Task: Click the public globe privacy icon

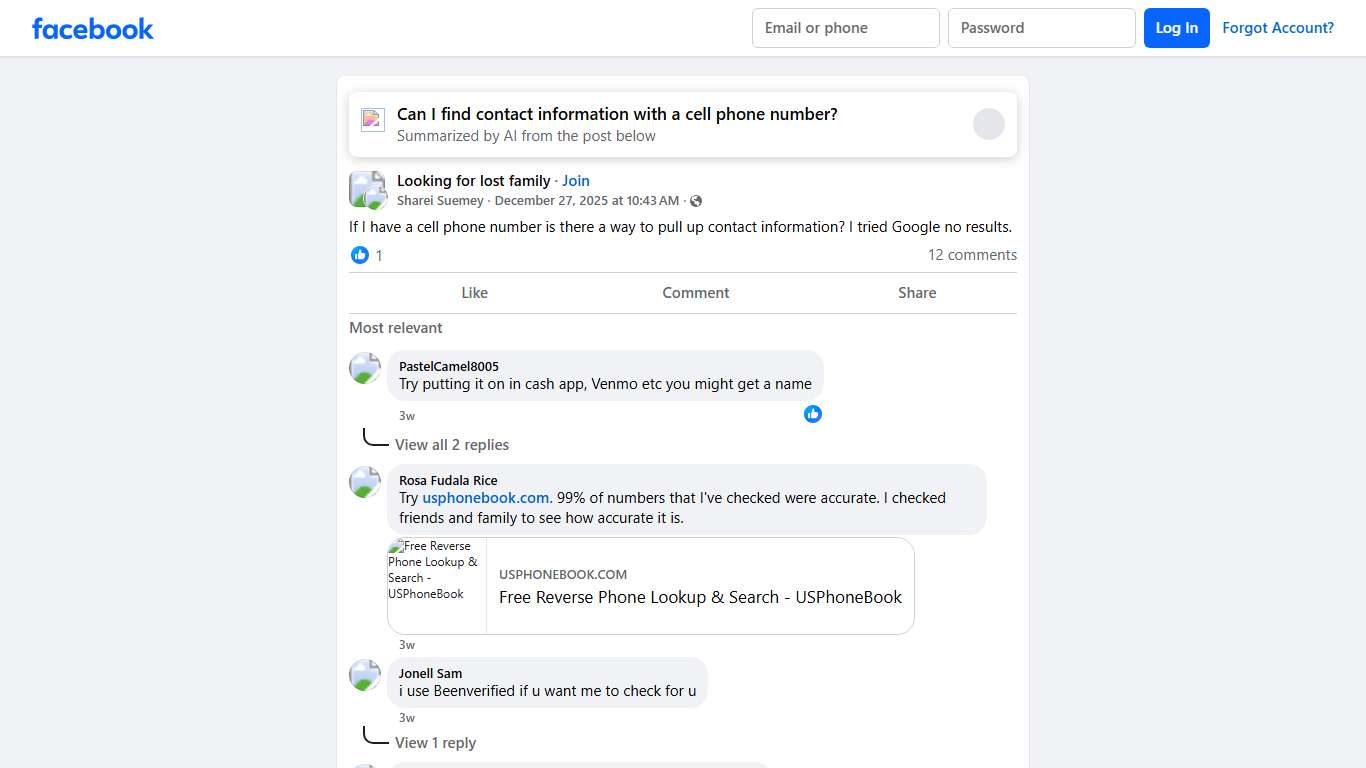Action: [696, 201]
